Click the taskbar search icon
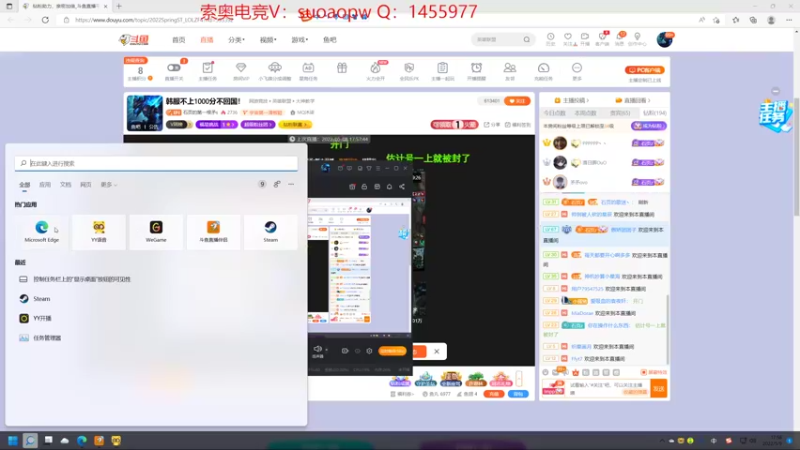This screenshot has height=450, width=800. coord(30,440)
